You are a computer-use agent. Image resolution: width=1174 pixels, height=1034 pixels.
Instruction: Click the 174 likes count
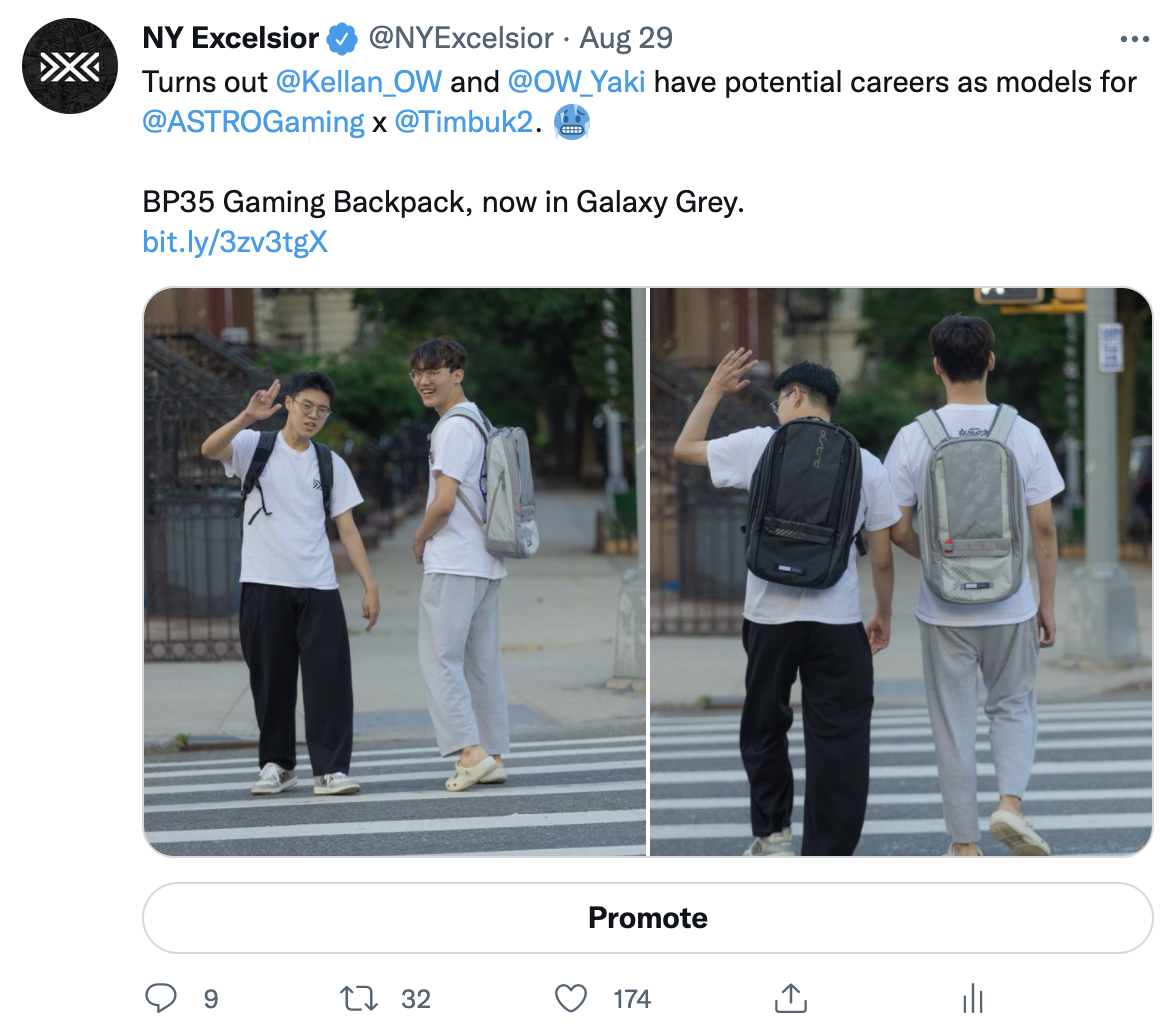[x=632, y=999]
